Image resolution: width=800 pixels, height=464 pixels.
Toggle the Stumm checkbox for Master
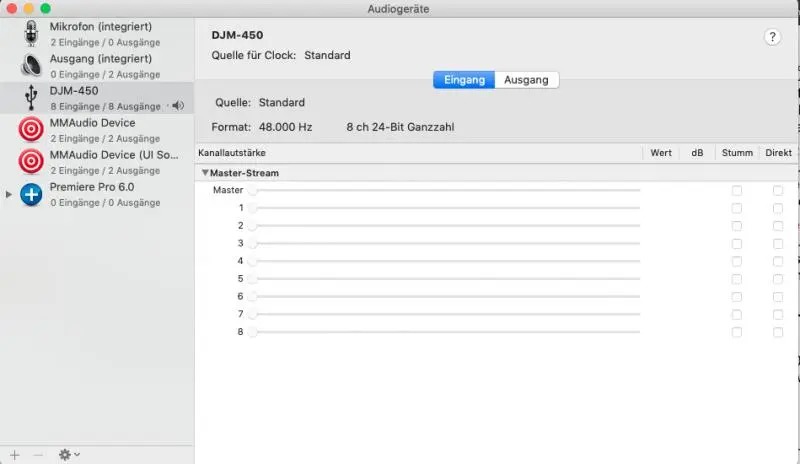(x=737, y=190)
